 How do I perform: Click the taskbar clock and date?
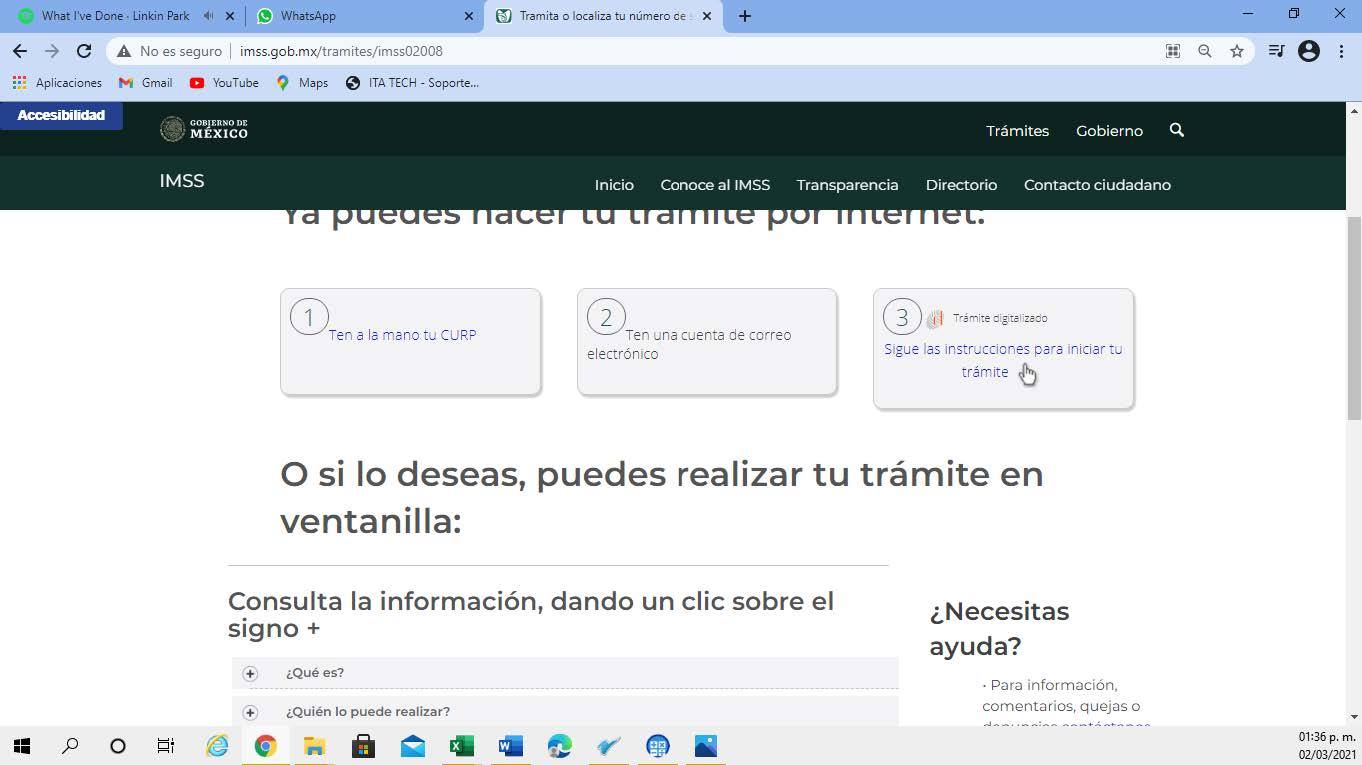1327,746
